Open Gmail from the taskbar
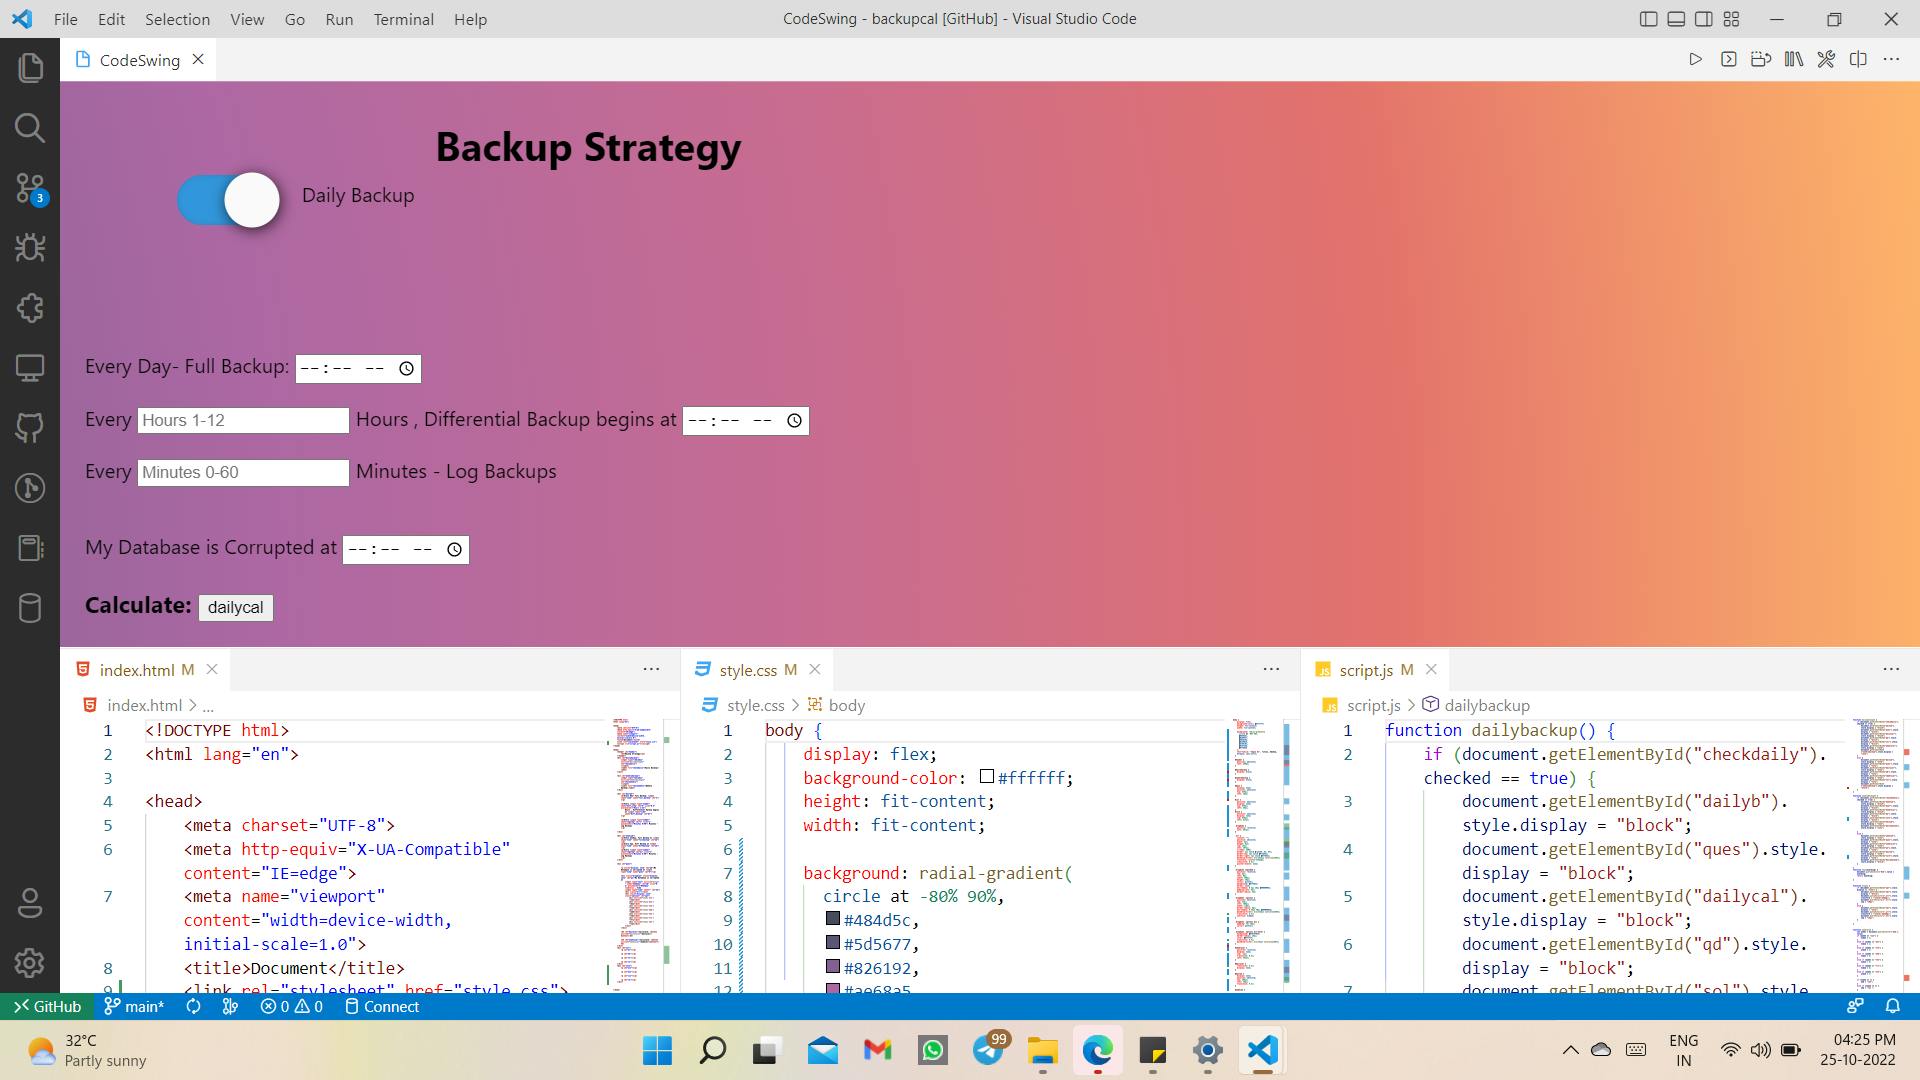Image resolution: width=1920 pixels, height=1080 pixels. (878, 1051)
